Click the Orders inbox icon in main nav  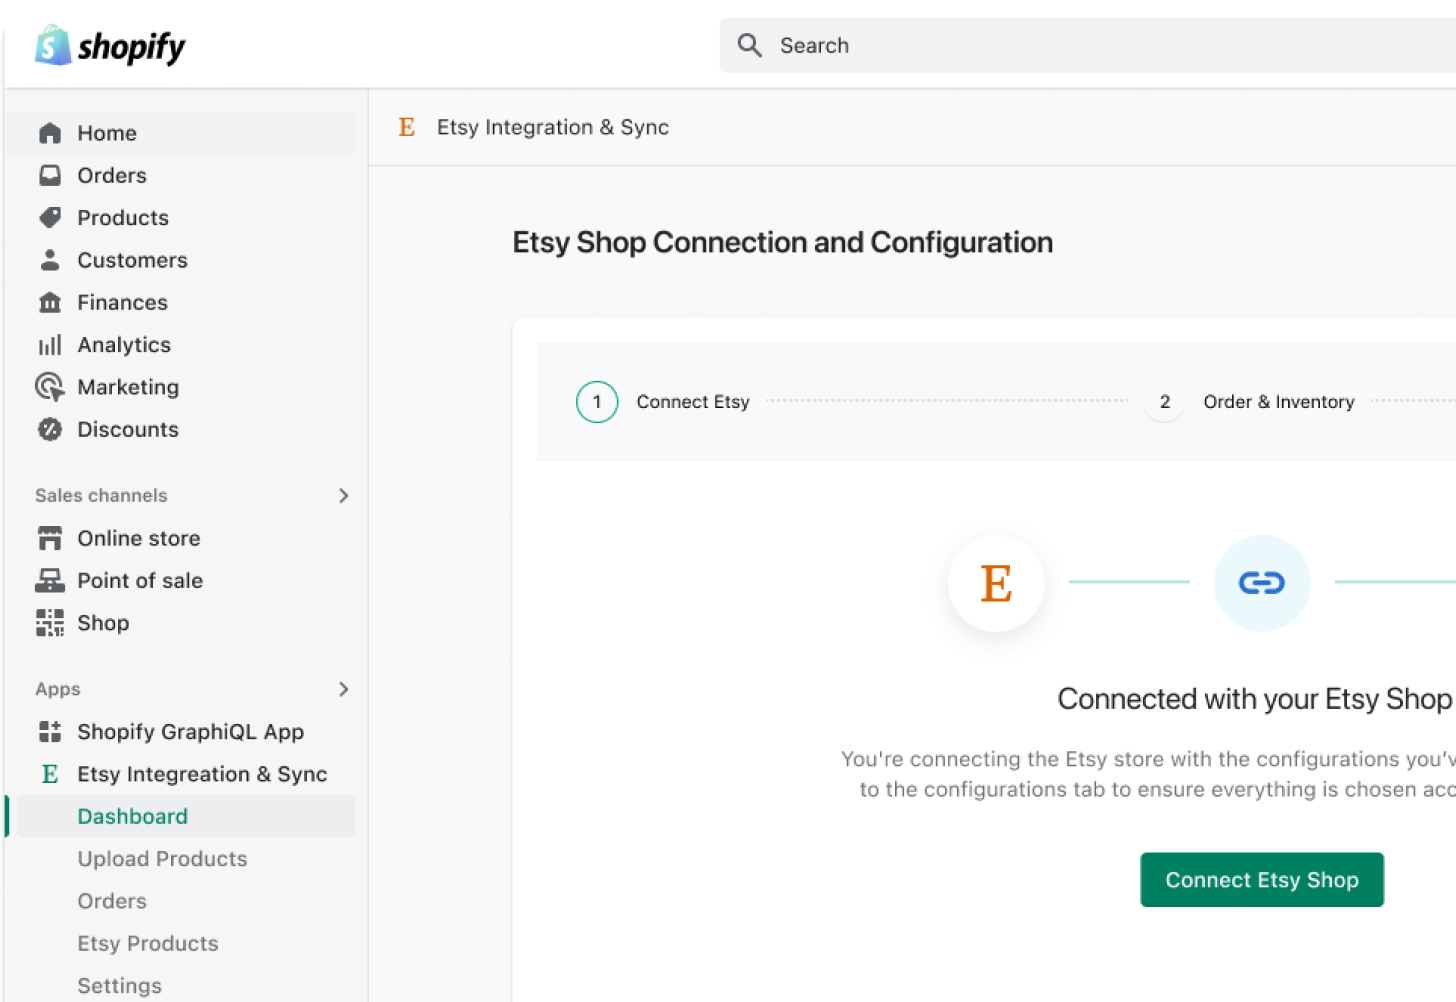[50, 175]
